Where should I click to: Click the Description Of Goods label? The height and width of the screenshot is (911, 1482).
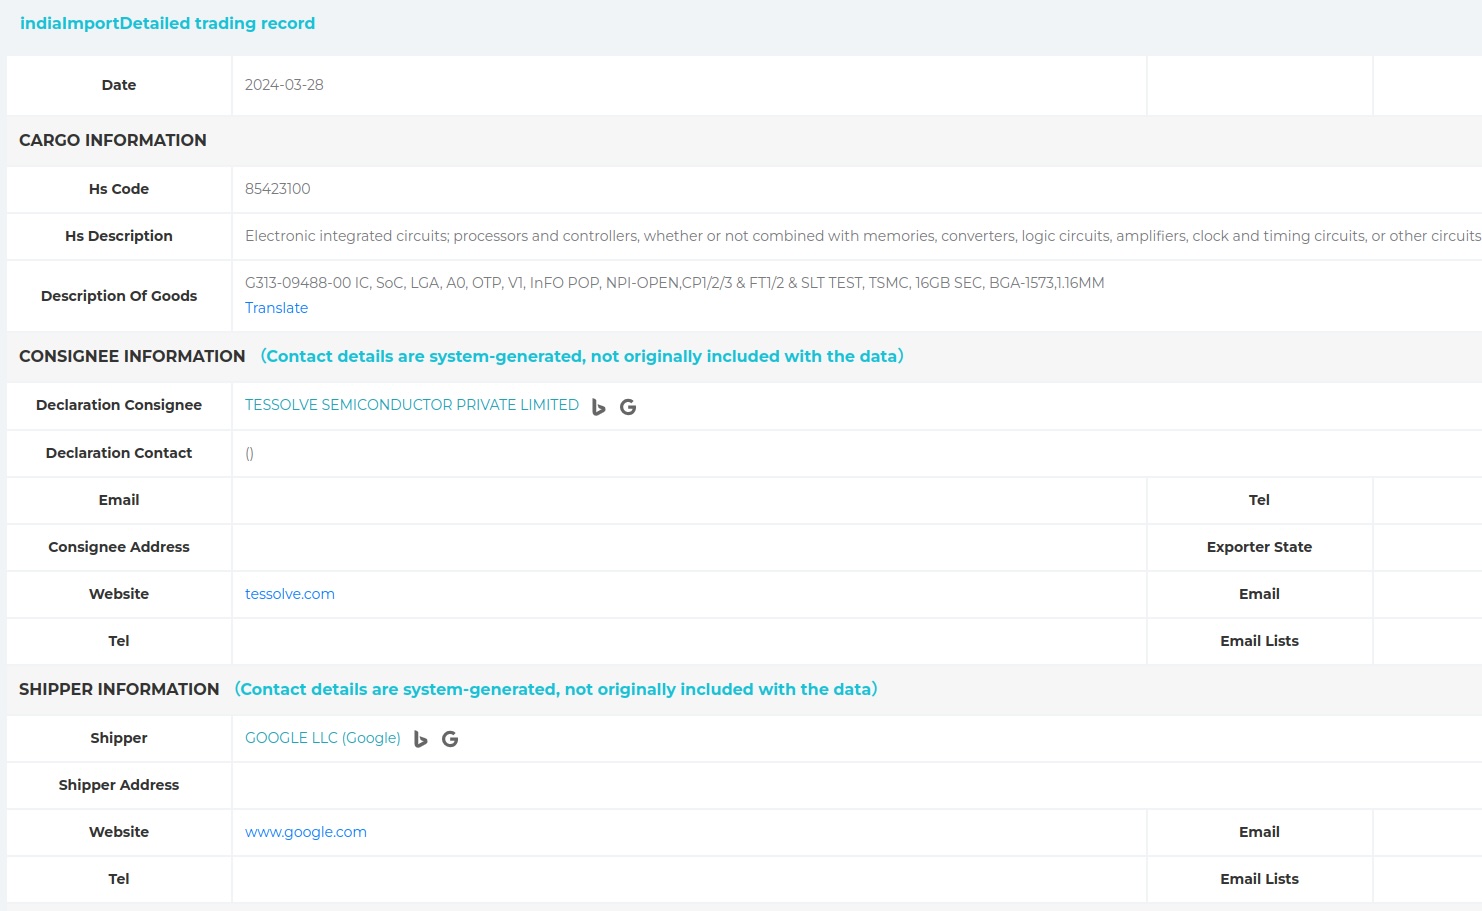[x=119, y=296]
